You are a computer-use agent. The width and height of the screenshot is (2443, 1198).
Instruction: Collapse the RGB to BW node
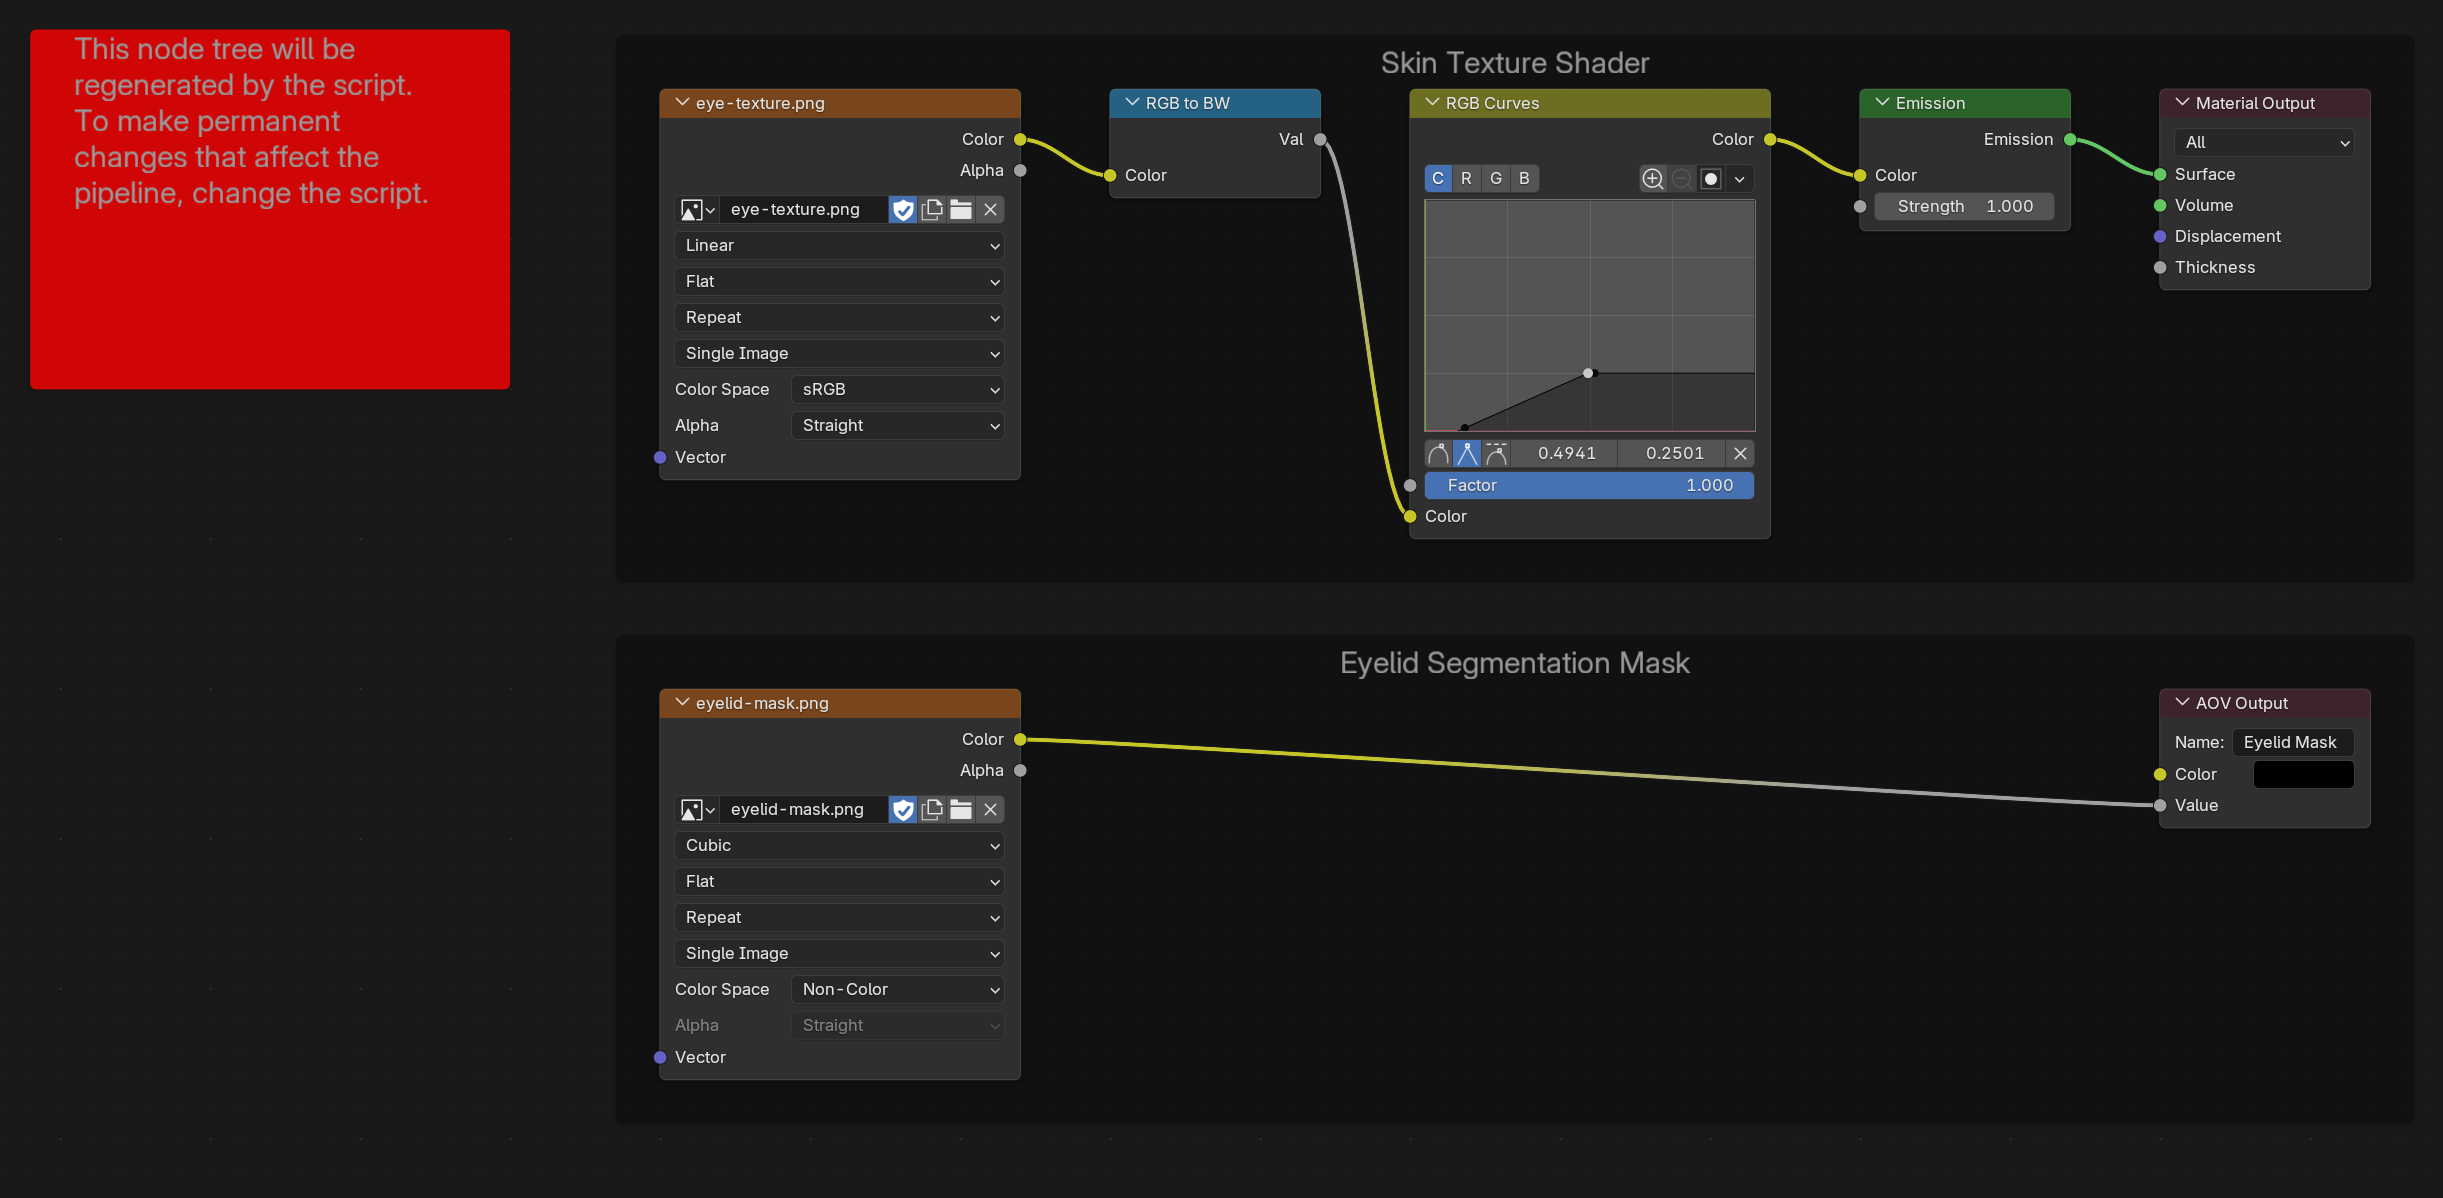click(1133, 103)
